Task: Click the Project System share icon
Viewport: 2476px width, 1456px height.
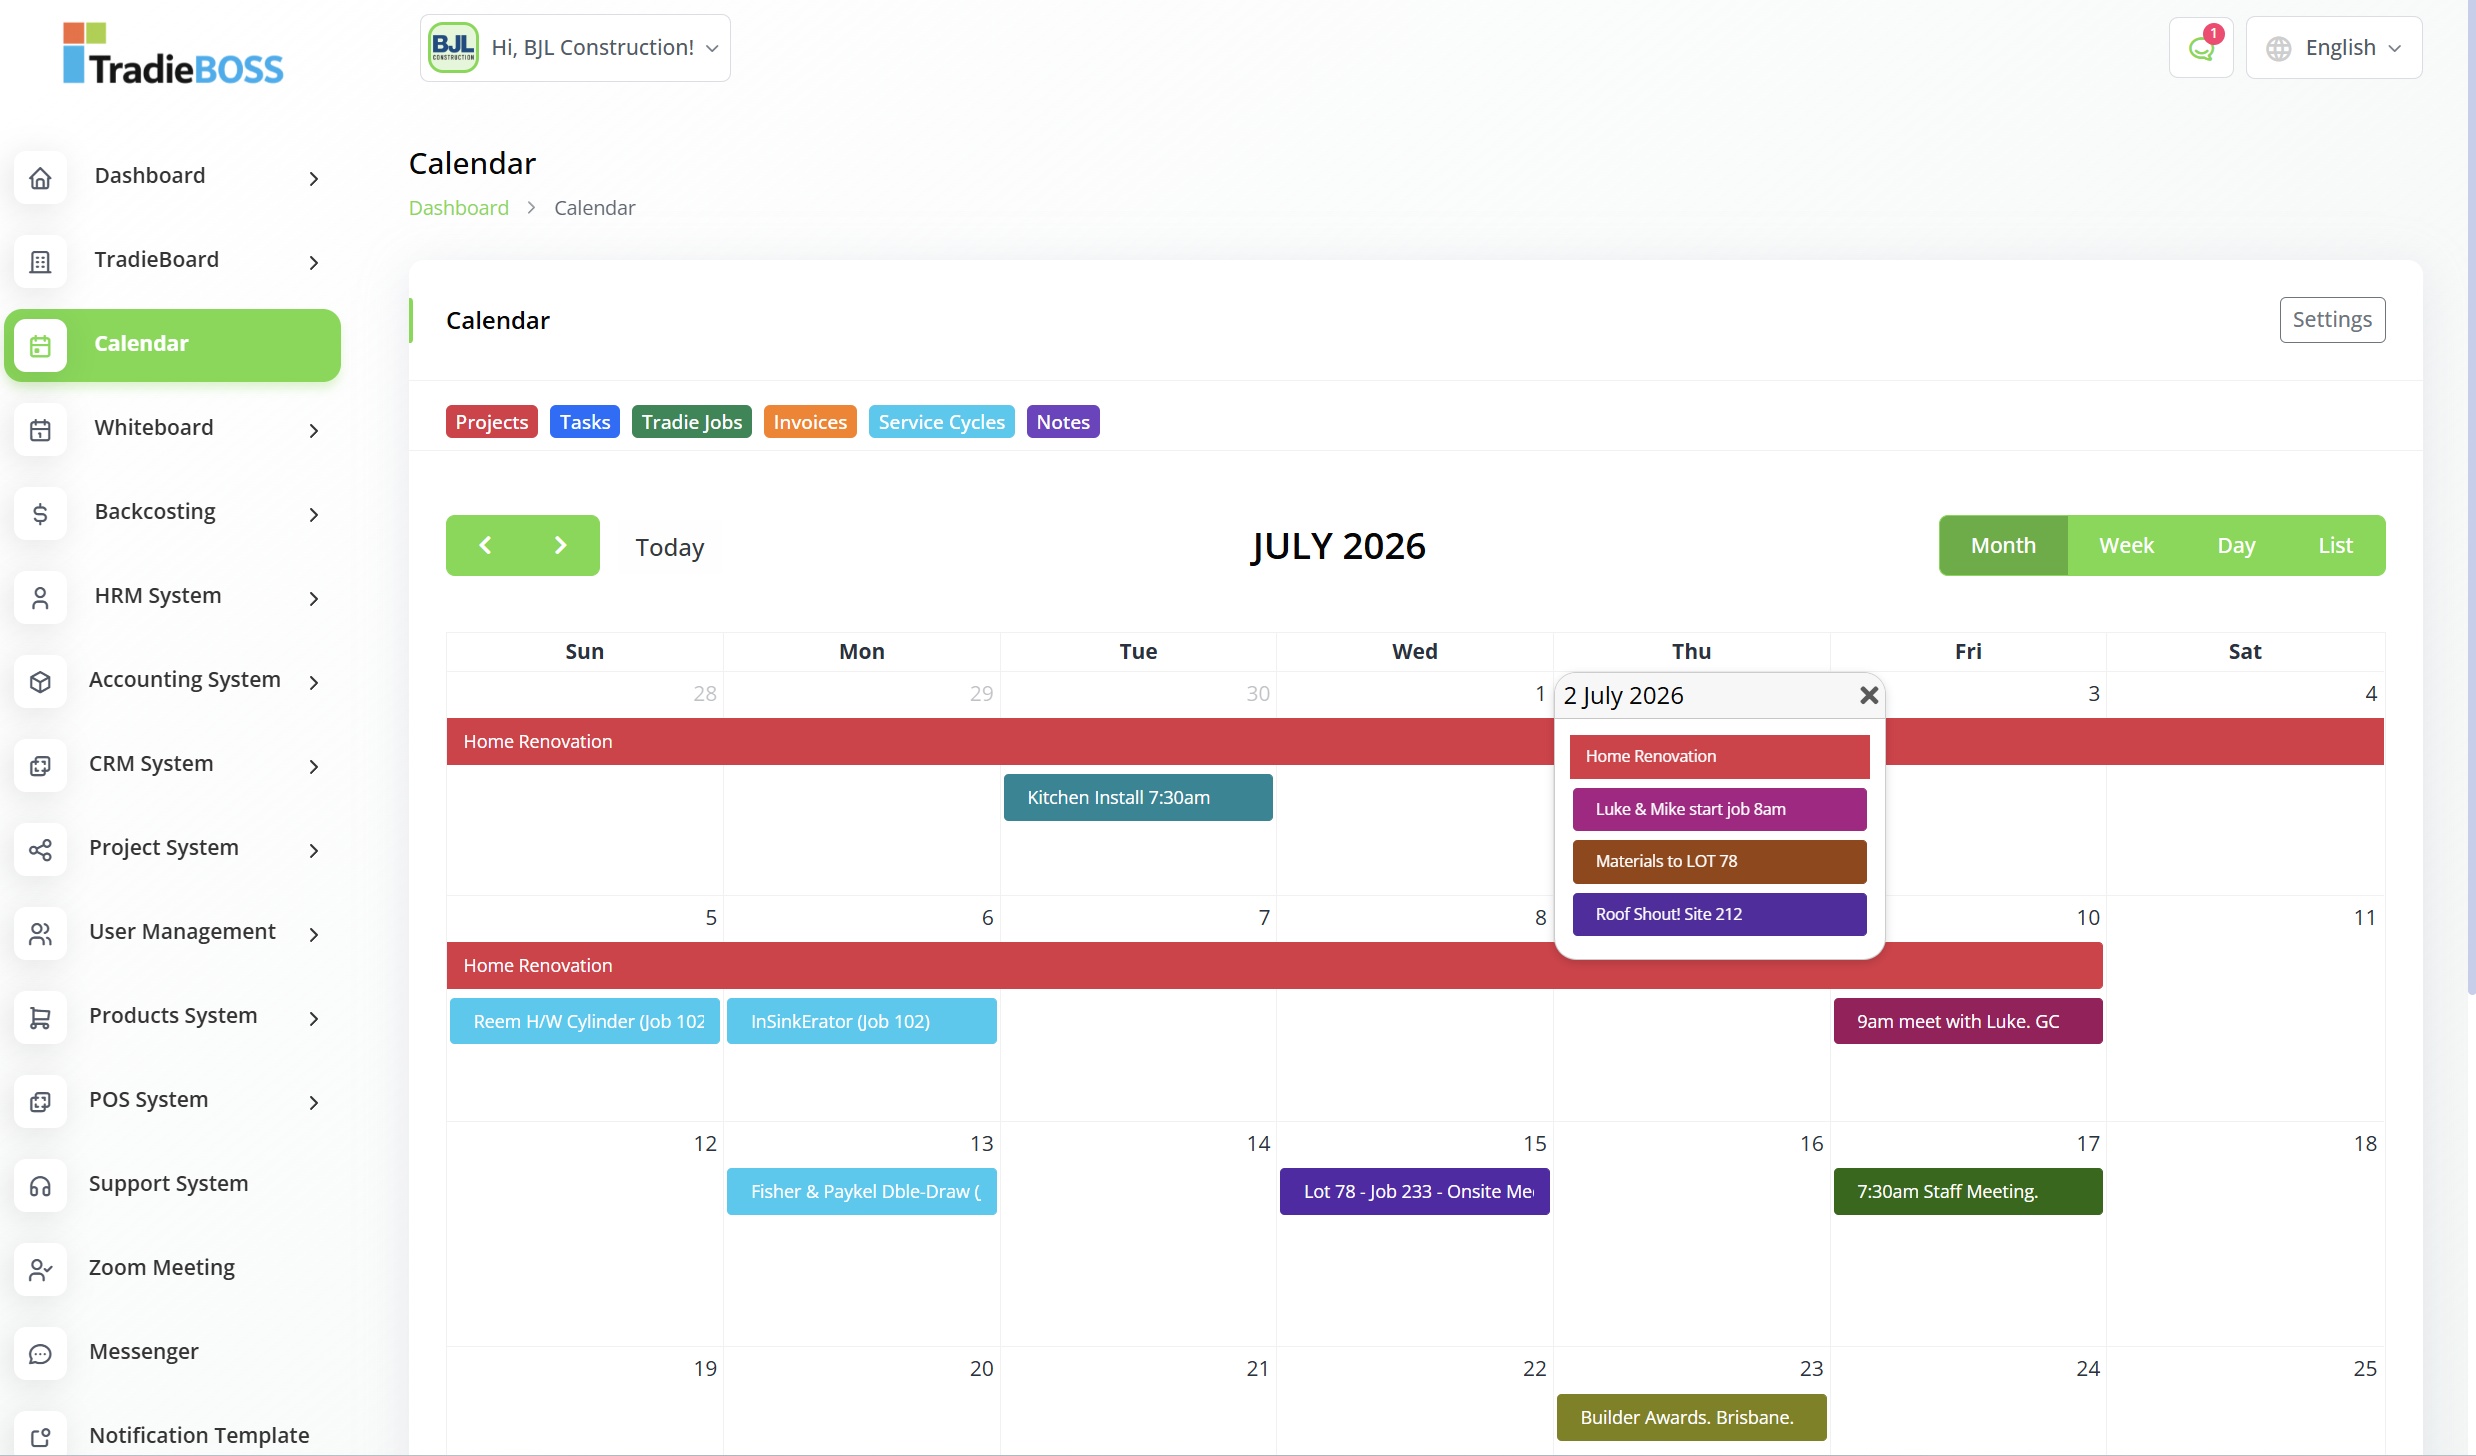Action: [x=40, y=850]
